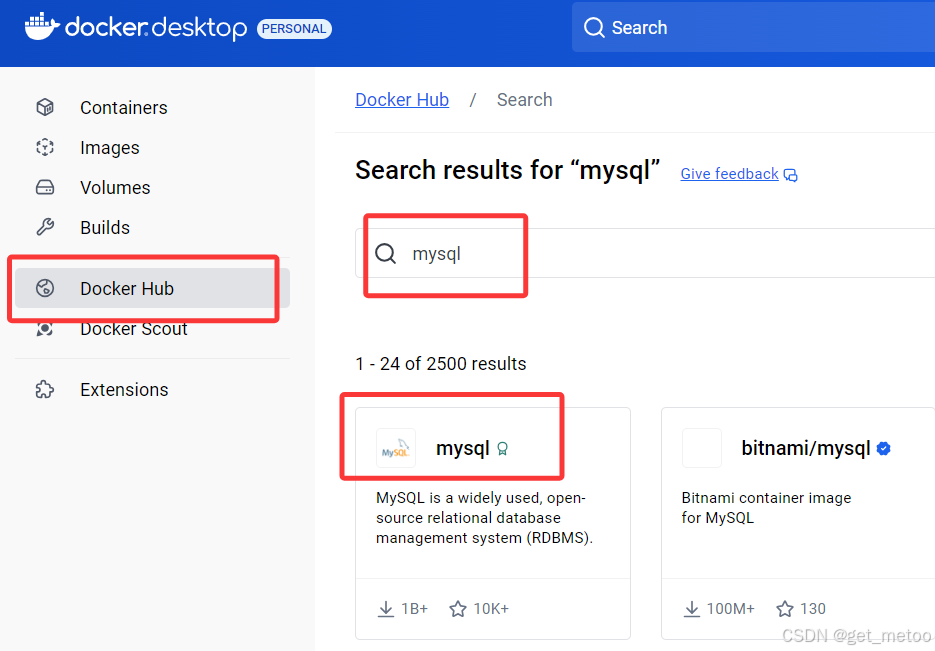935x651 pixels.
Task: Open the Volumes section
Action: click(x=152, y=187)
